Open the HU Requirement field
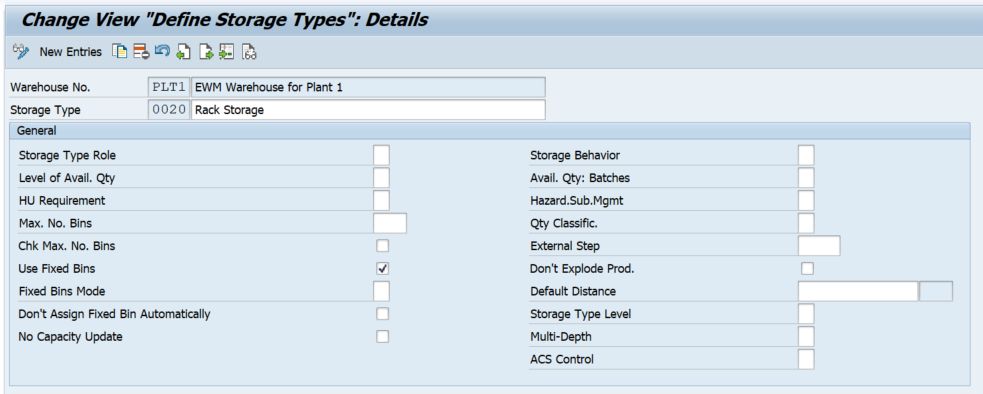The width and height of the screenshot is (983, 394). point(381,200)
